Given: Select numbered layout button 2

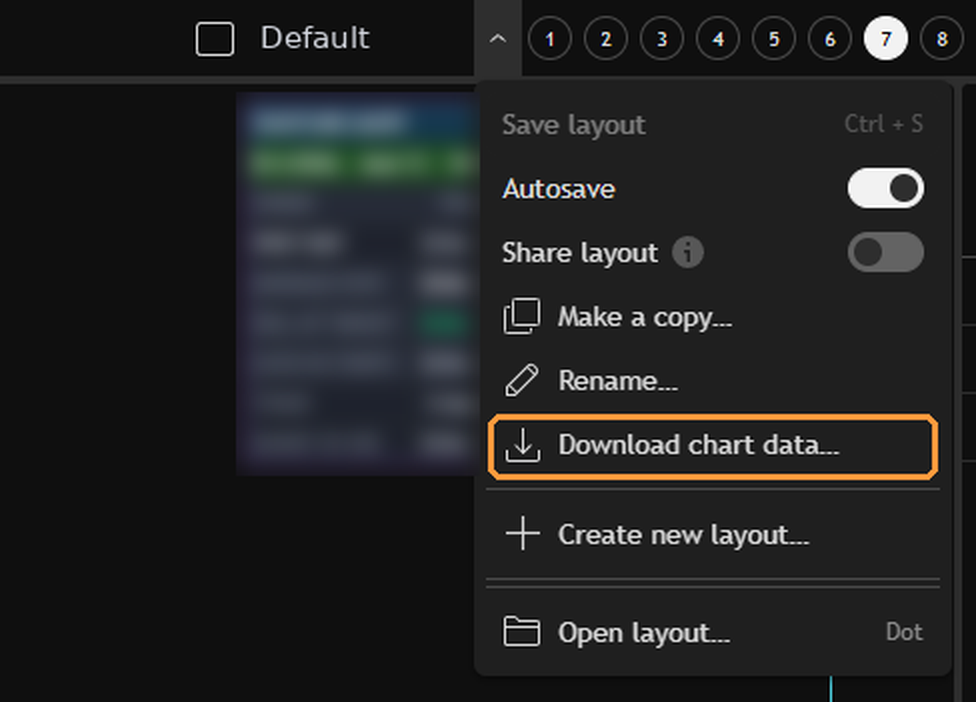Looking at the screenshot, I should pos(606,39).
